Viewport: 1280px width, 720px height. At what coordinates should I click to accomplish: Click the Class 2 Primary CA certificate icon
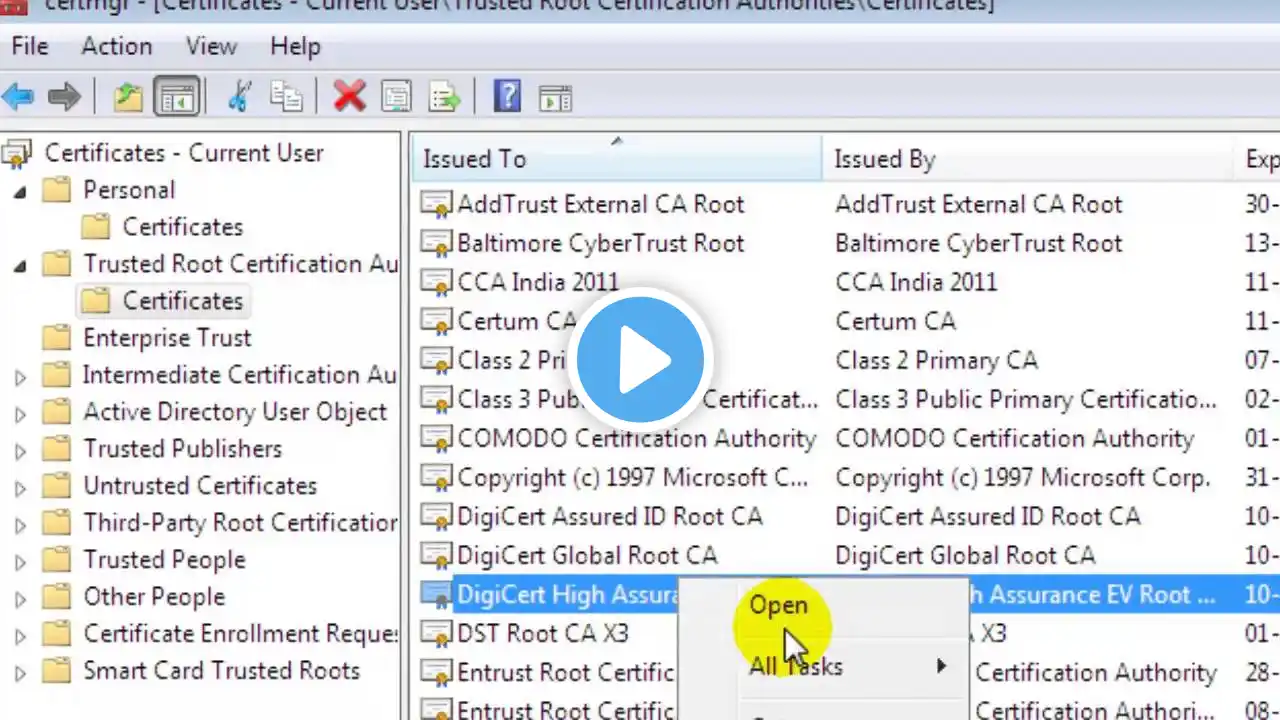click(436, 361)
